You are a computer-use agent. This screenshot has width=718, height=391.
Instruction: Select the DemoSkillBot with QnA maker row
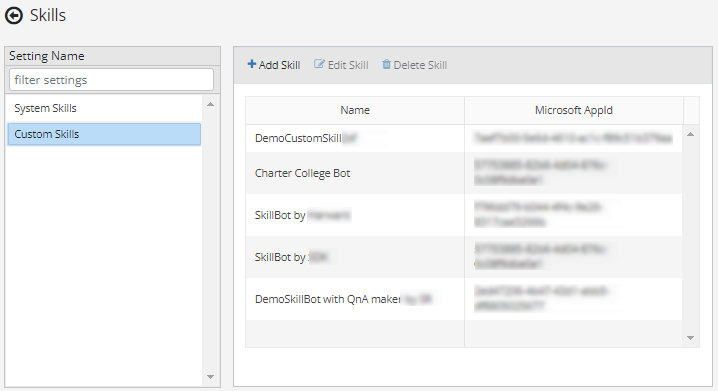[x=464, y=299]
